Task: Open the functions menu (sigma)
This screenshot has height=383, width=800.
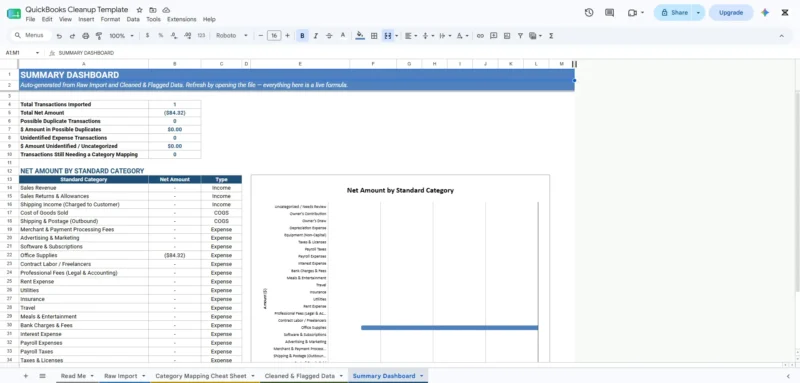Action: 551,36
